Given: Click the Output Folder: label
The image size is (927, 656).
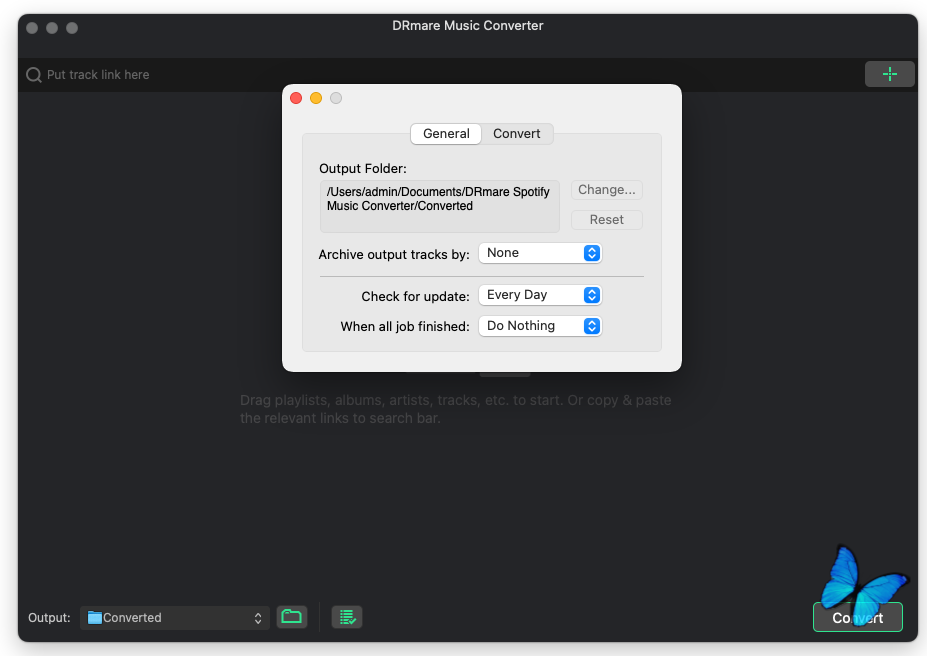Looking at the screenshot, I should pyautogui.click(x=363, y=168).
